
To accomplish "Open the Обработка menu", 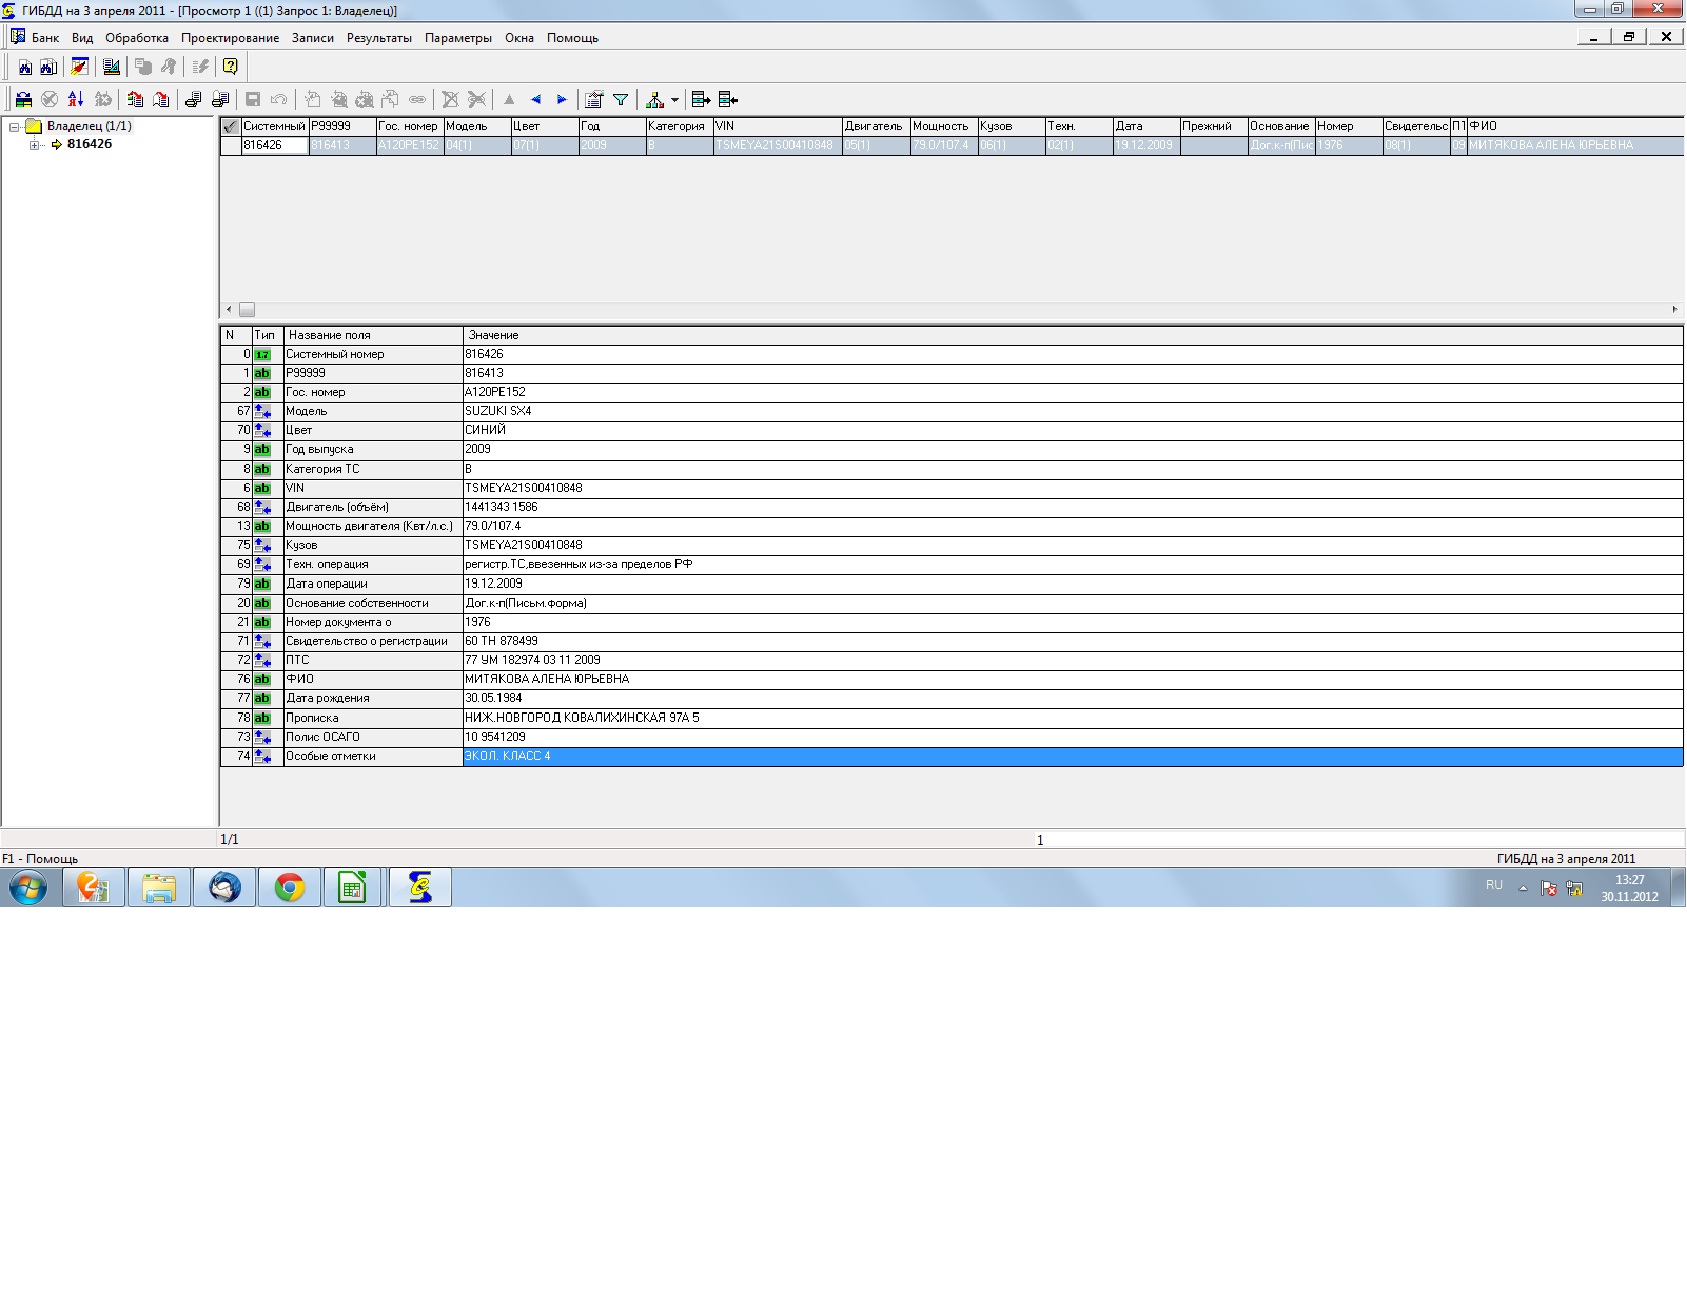I will pos(136,38).
